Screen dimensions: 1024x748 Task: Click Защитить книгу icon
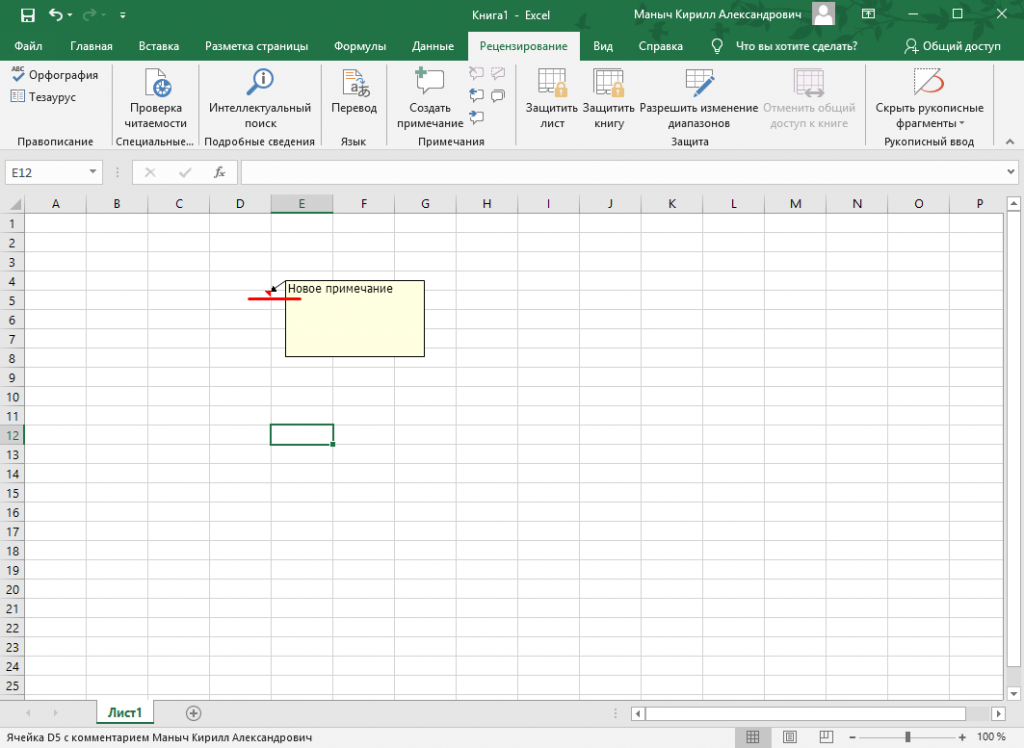pyautogui.click(x=608, y=85)
